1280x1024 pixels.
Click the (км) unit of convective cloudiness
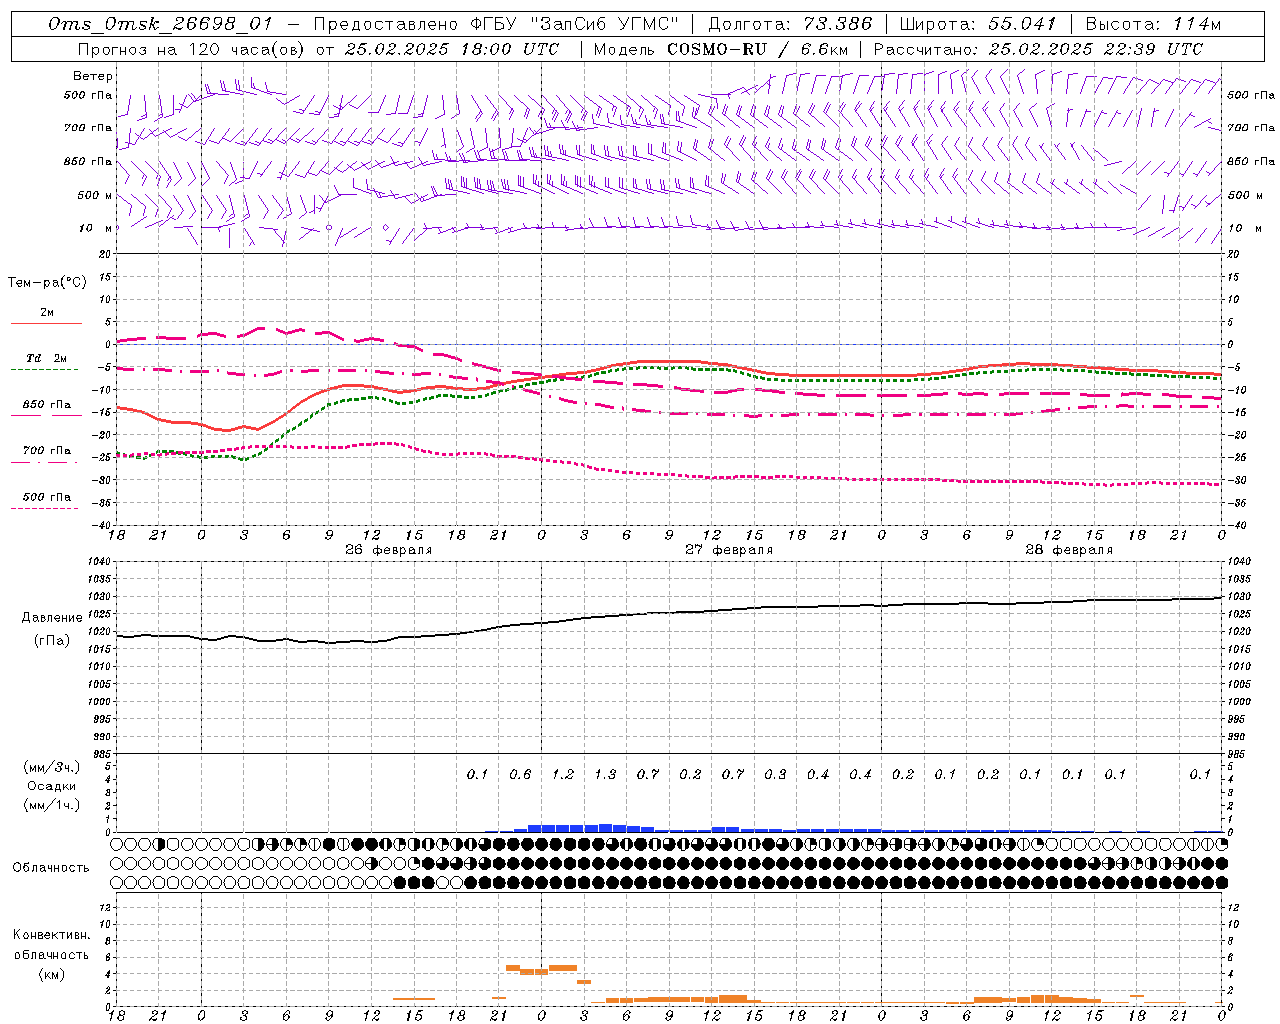coord(52,974)
